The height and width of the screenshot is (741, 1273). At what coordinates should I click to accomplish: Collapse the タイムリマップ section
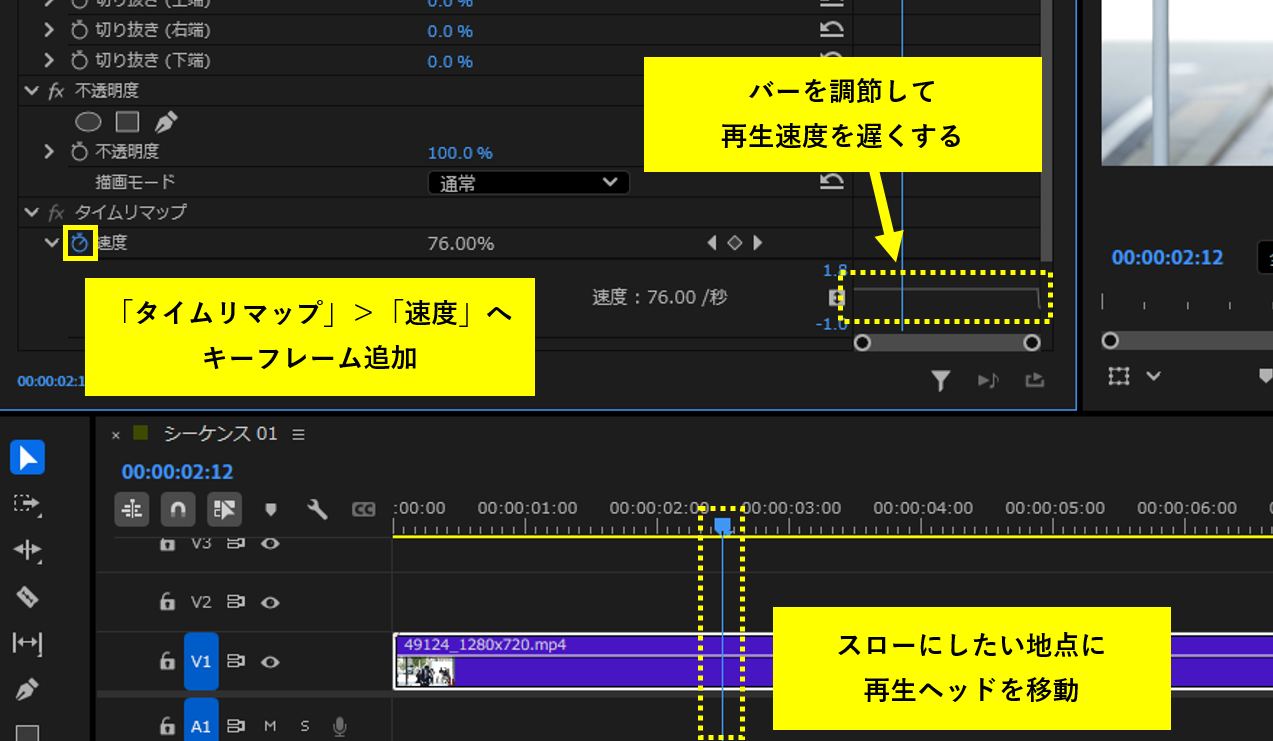click(31, 212)
